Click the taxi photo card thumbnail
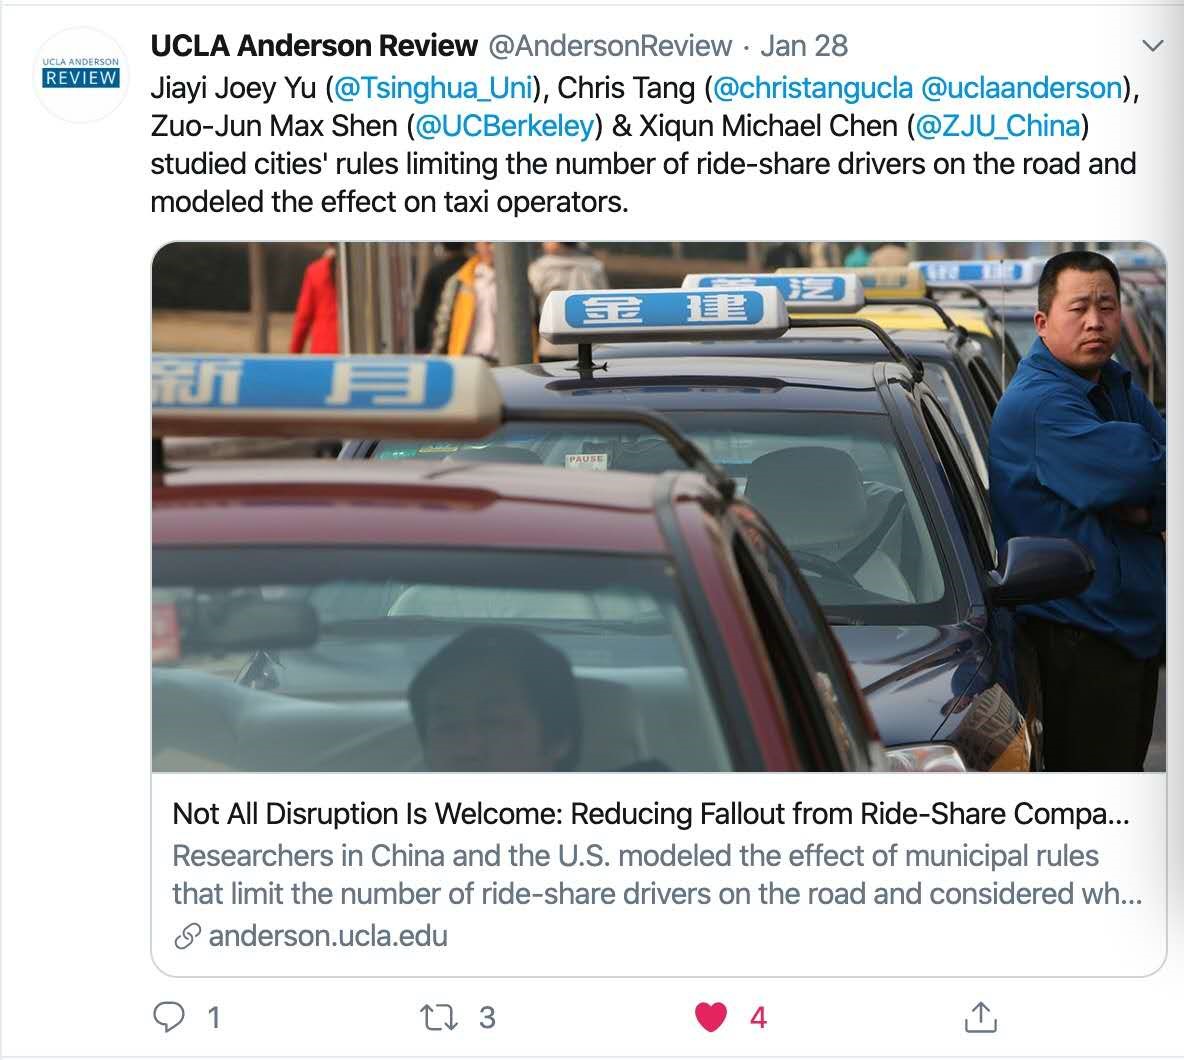 [658, 507]
